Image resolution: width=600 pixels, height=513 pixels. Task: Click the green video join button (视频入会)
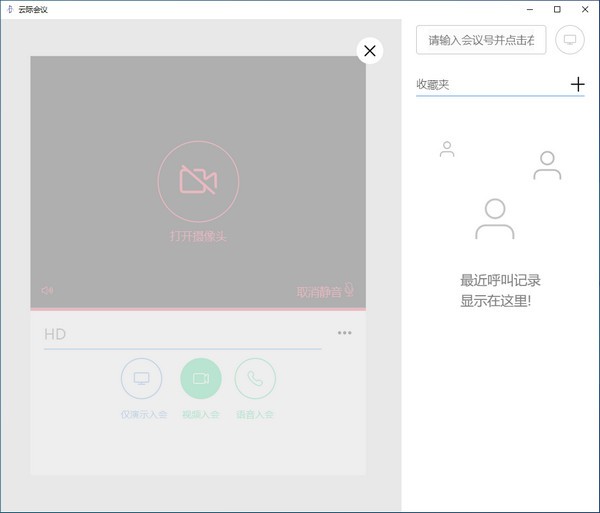coord(200,379)
